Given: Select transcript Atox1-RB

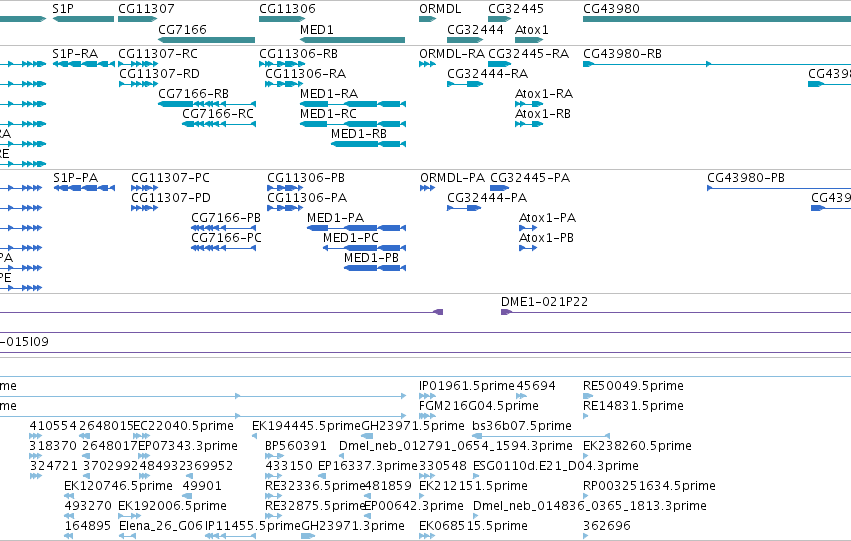Looking at the screenshot, I should 529,124.
